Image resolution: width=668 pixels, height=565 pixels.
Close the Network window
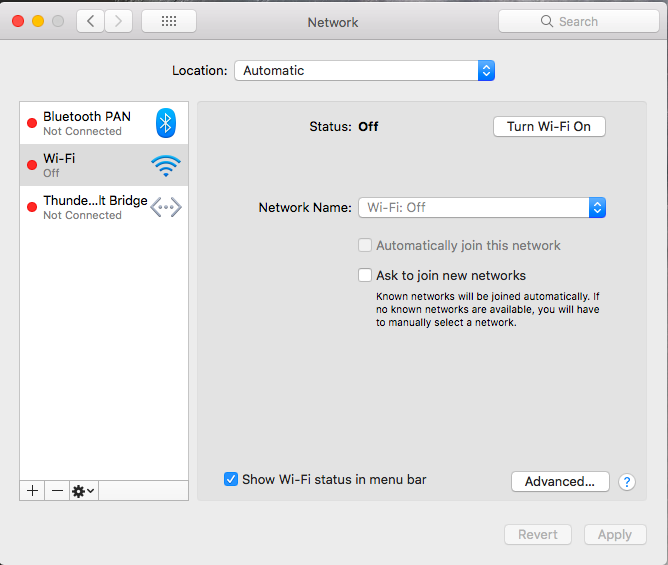pyautogui.click(x=18, y=21)
